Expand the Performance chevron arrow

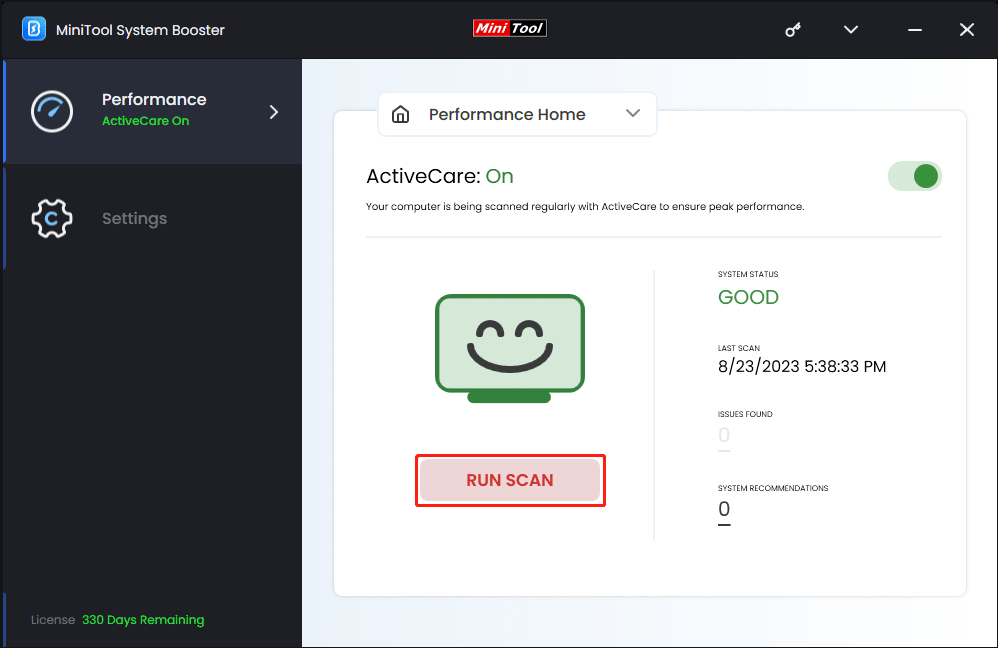(x=274, y=112)
